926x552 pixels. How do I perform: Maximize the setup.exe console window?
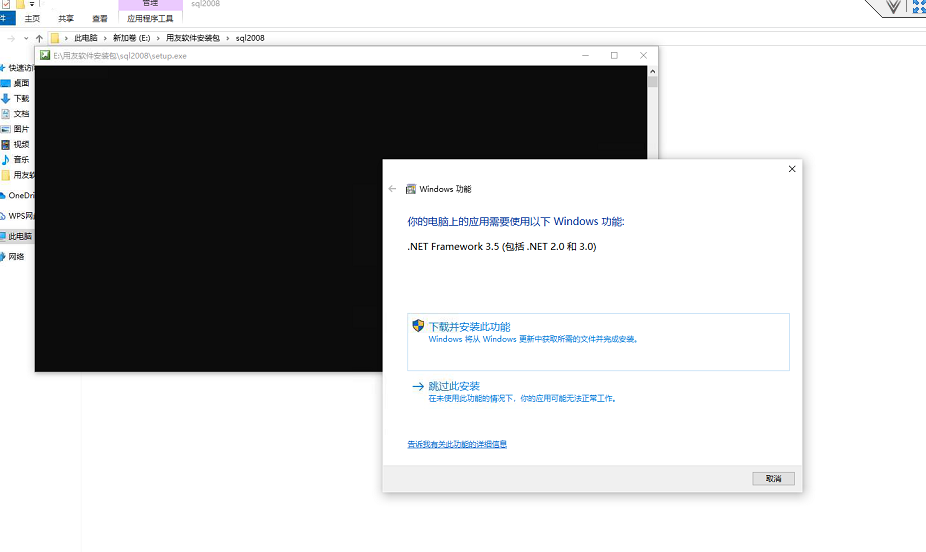click(614, 55)
